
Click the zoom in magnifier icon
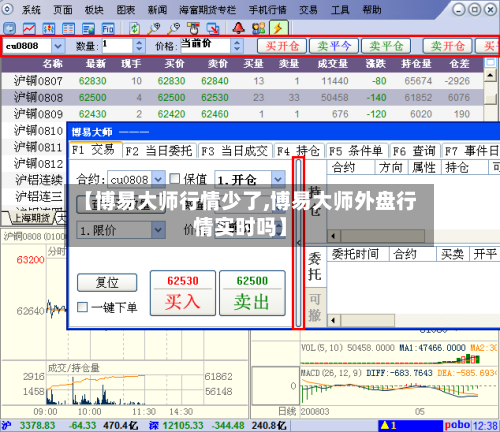tap(154, 29)
